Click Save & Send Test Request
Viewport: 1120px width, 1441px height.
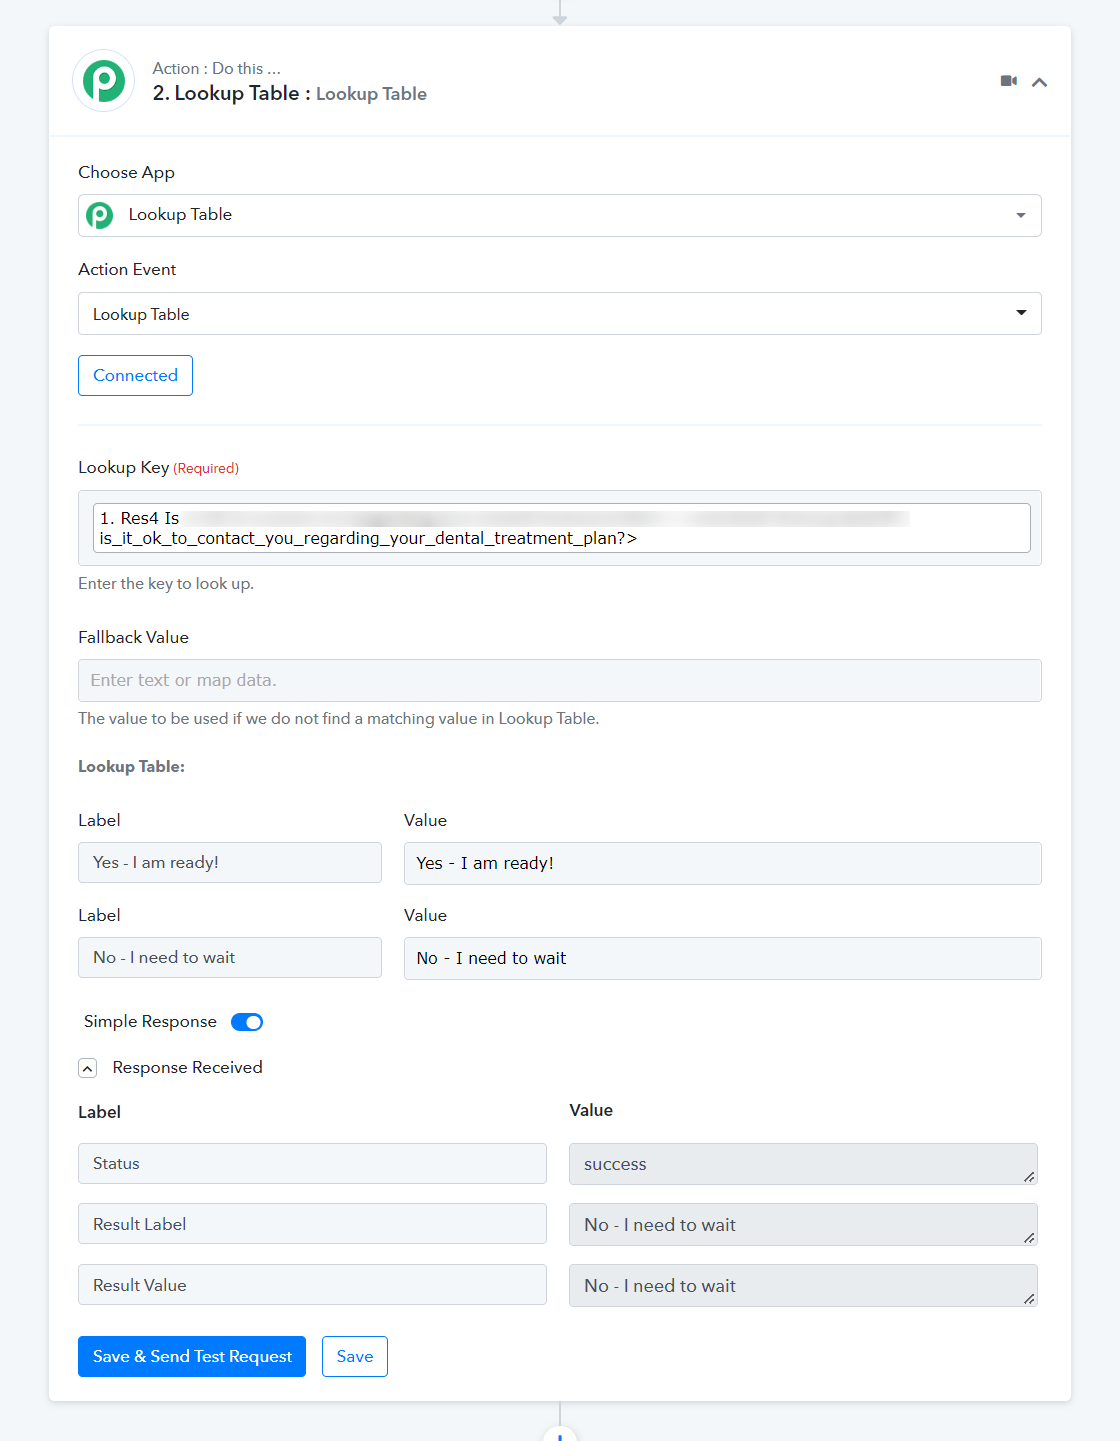click(x=192, y=1356)
